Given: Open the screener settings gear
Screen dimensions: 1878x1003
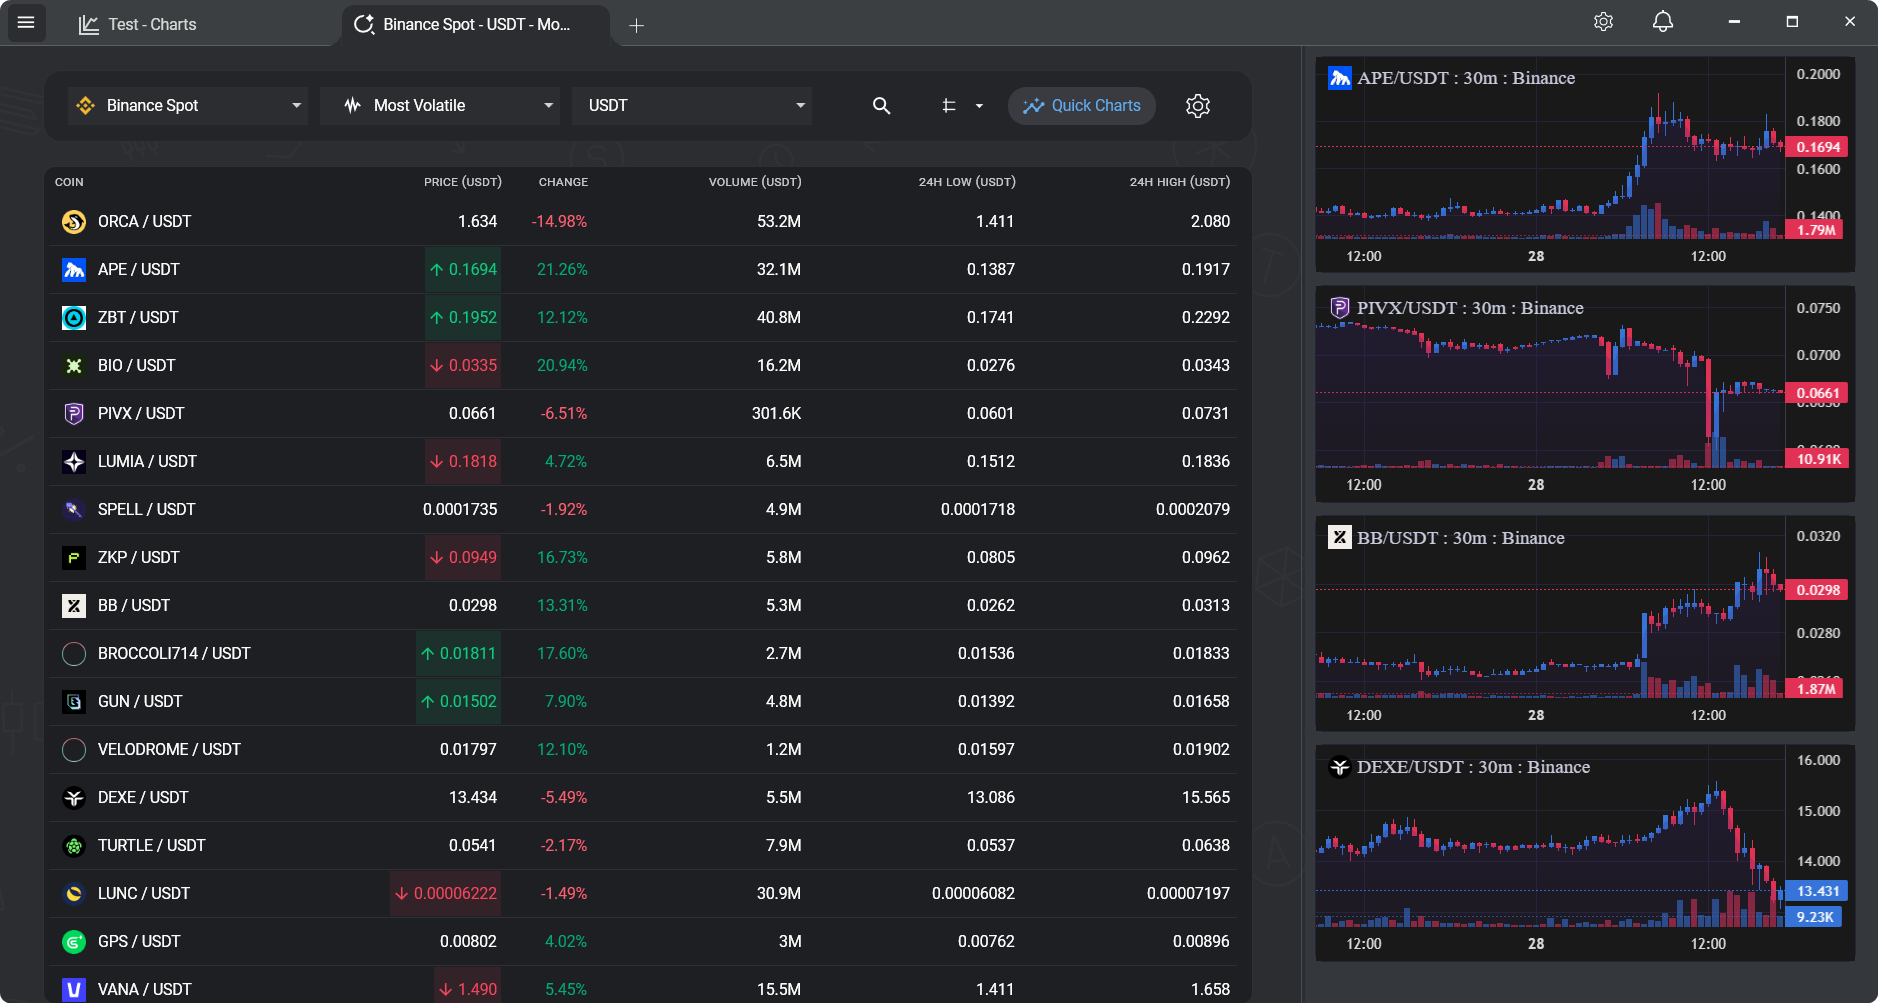Looking at the screenshot, I should click(1198, 106).
